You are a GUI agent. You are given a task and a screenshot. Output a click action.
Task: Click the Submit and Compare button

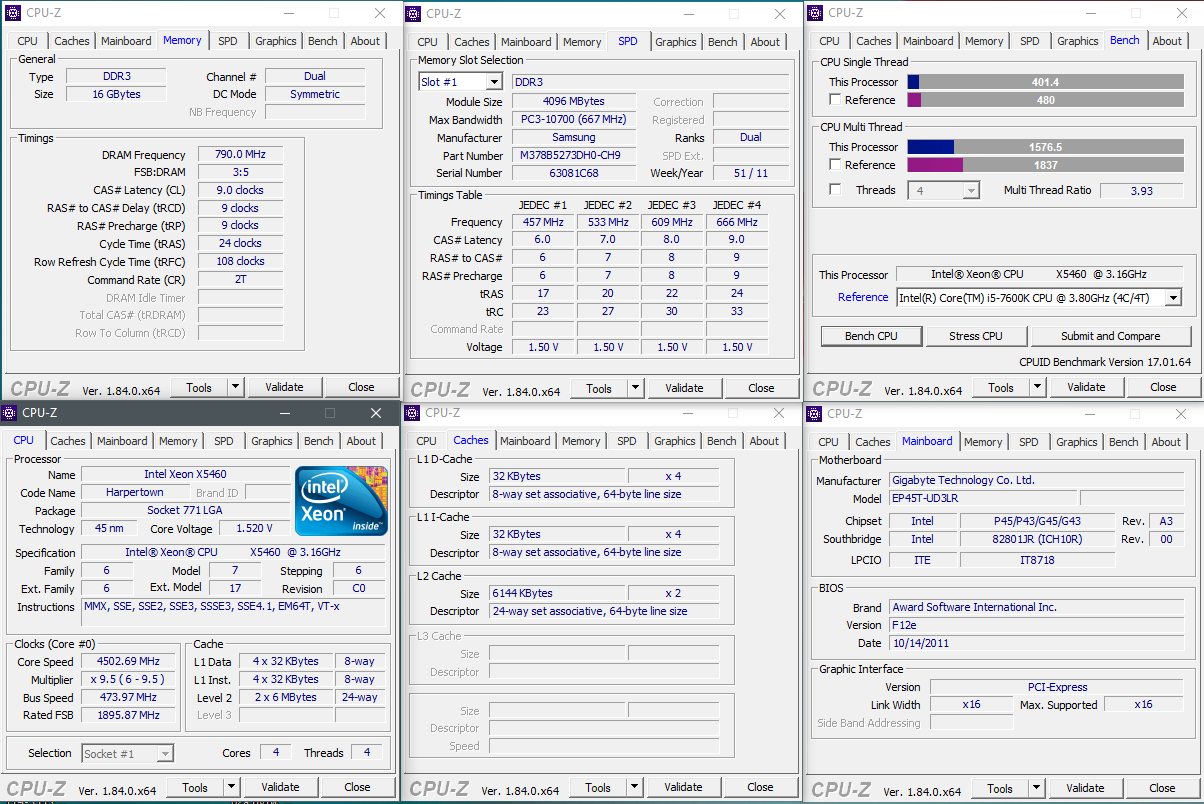coord(1111,336)
